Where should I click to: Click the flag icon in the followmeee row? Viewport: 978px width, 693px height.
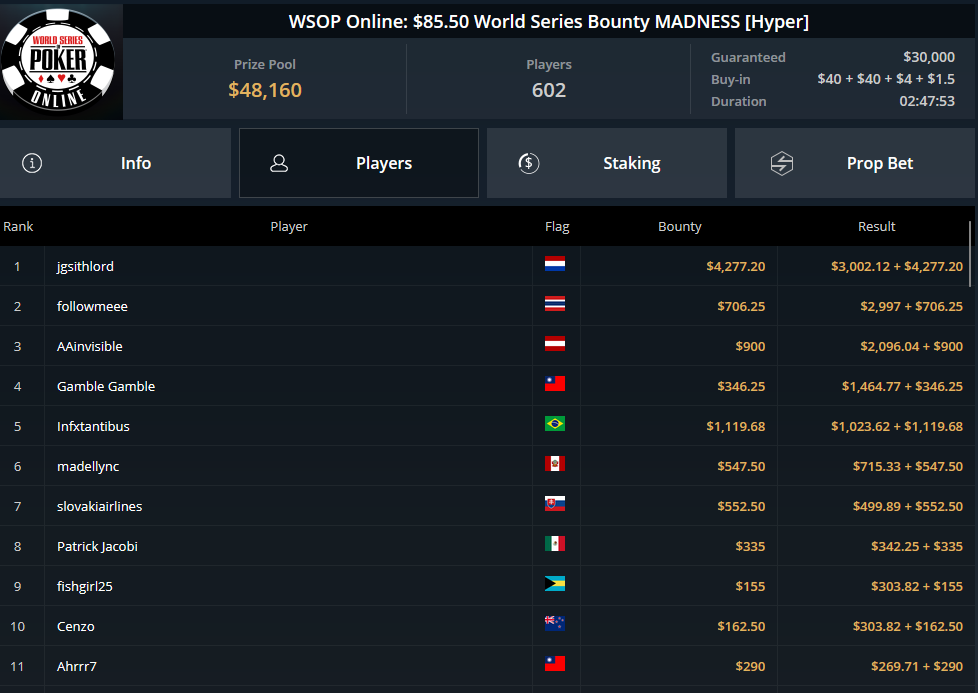click(x=554, y=304)
